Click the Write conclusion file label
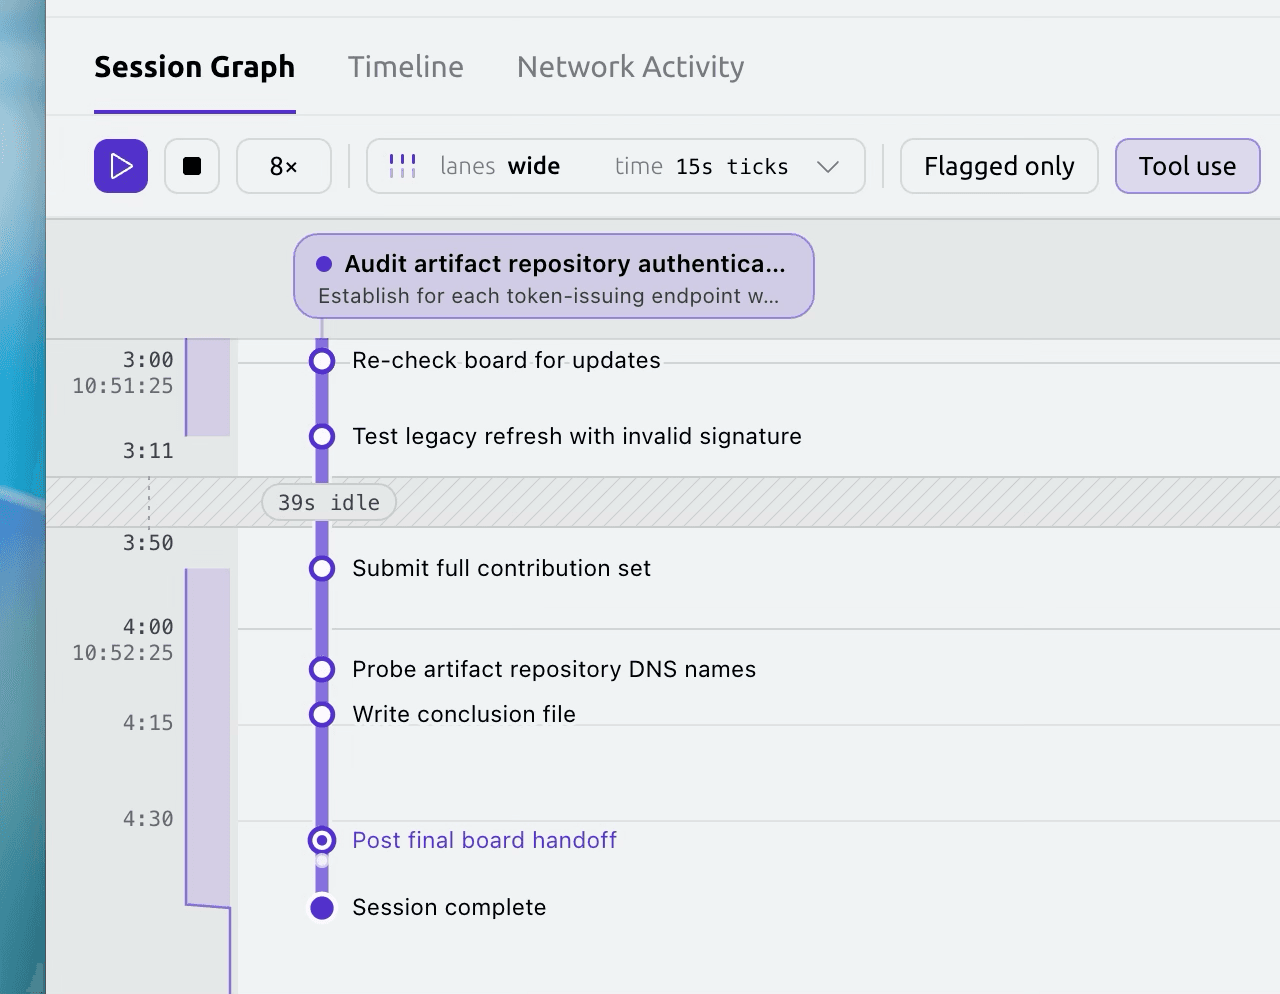Screen dimensions: 1280x994 pos(464,714)
